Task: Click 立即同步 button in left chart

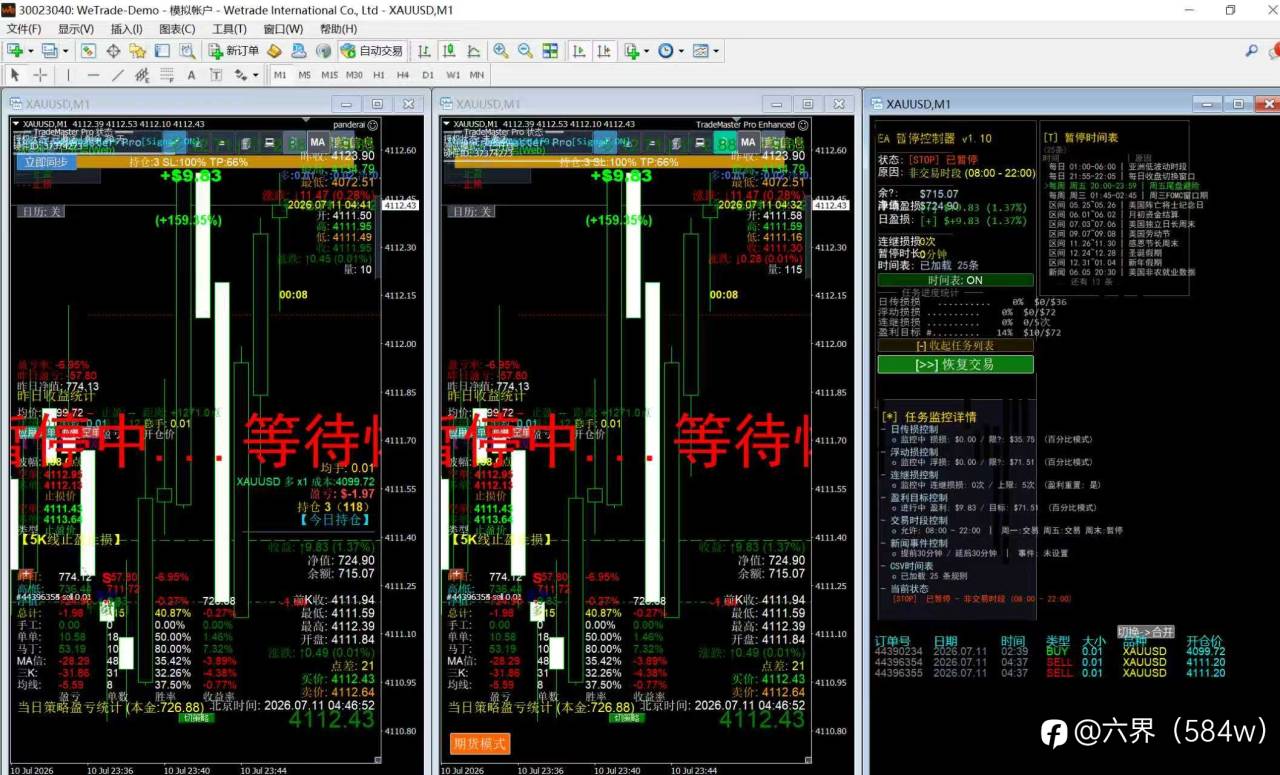Action: click(46, 162)
